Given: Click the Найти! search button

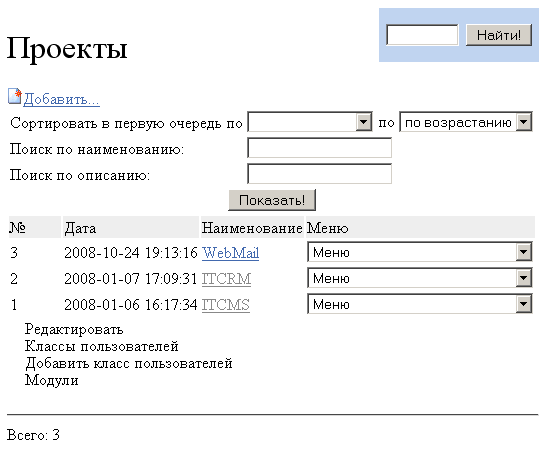Looking at the screenshot, I should (x=499, y=35).
